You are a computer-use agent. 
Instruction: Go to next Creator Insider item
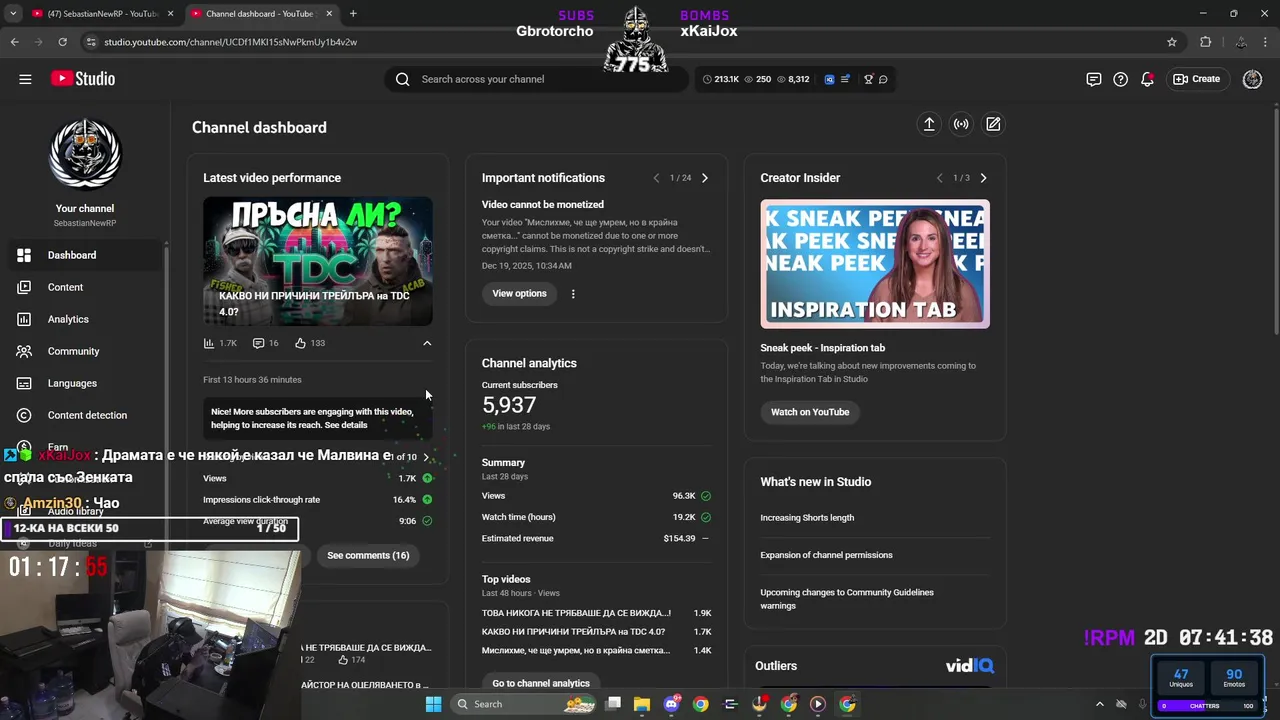tap(983, 178)
